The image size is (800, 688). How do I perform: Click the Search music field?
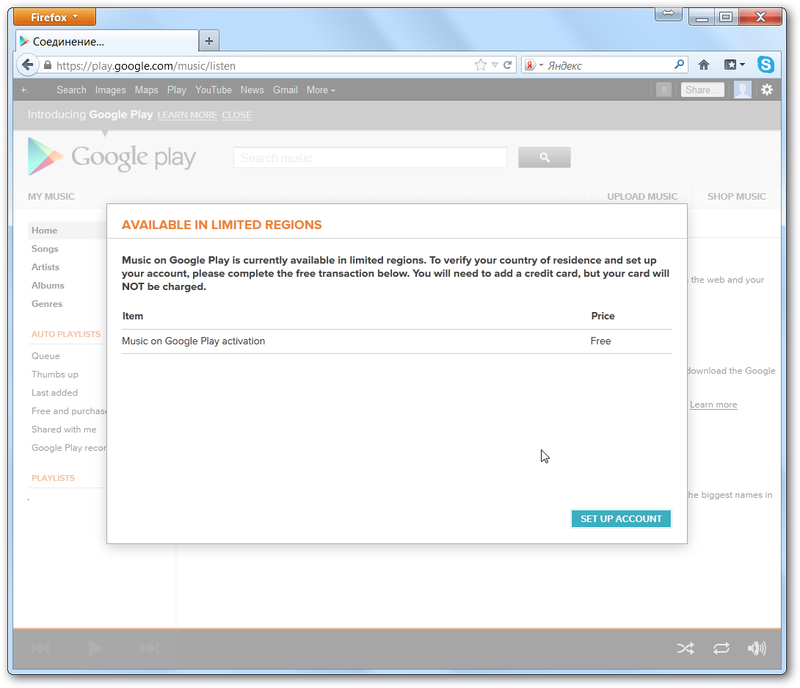point(370,158)
